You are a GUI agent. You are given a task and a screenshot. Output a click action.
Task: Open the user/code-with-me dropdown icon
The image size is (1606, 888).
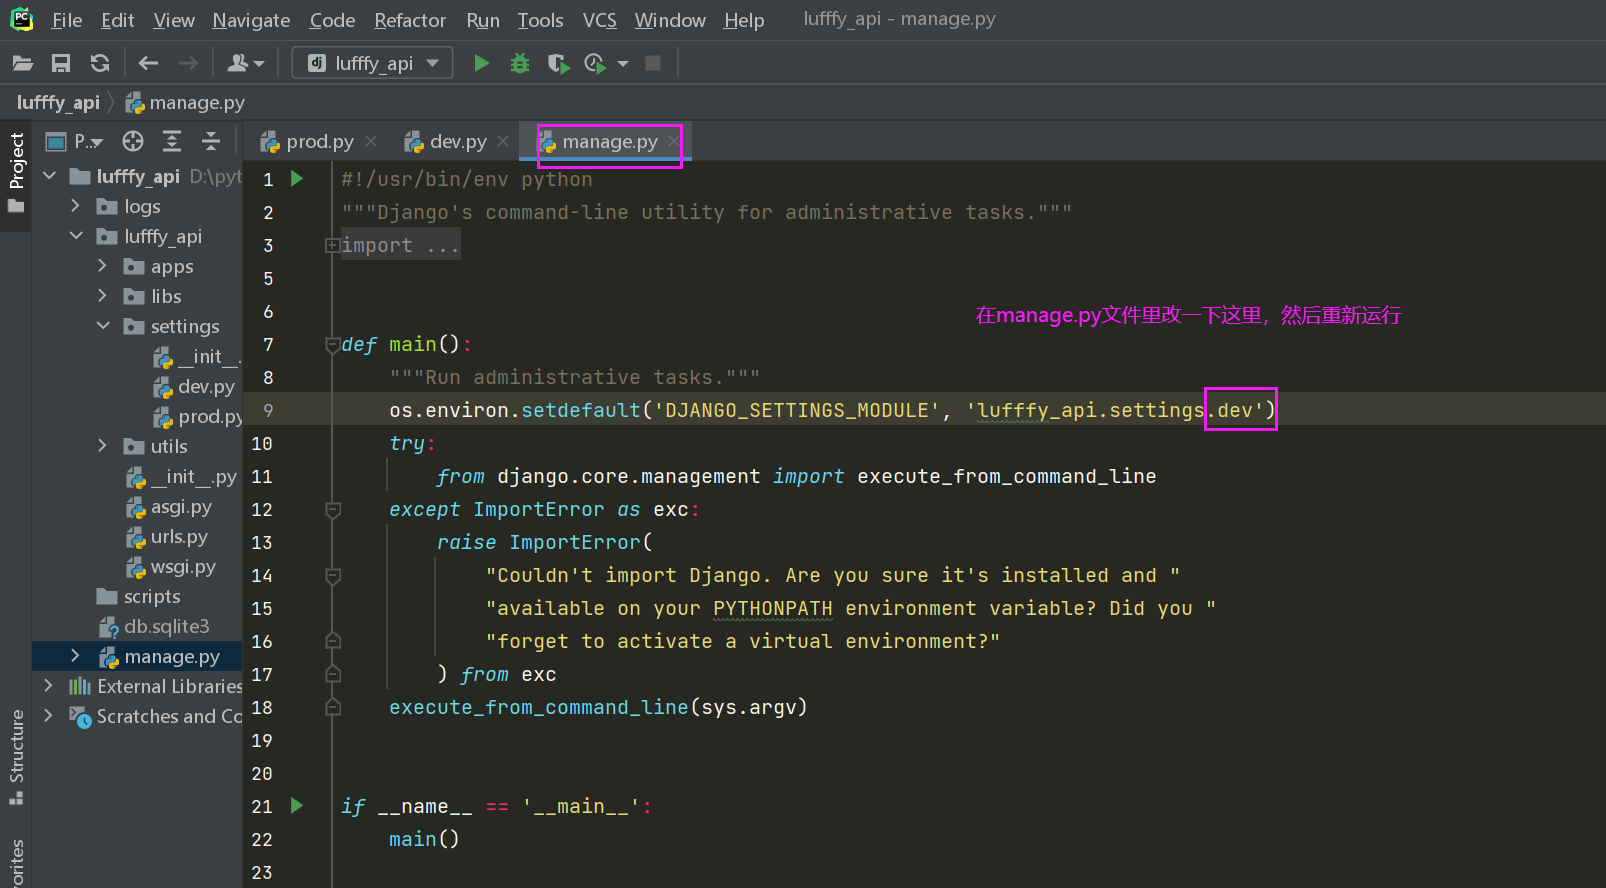pos(245,63)
